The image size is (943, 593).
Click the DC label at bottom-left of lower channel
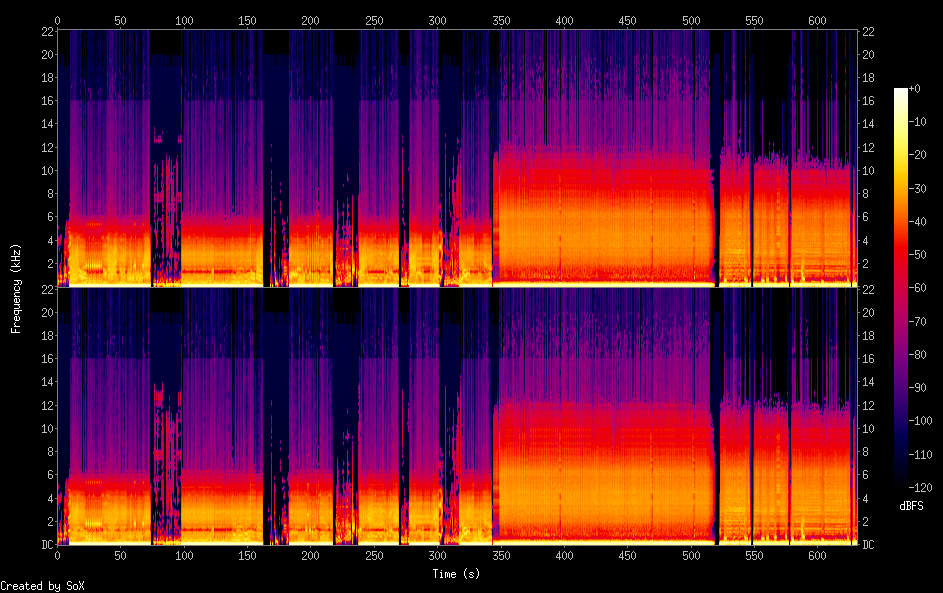tap(46, 545)
